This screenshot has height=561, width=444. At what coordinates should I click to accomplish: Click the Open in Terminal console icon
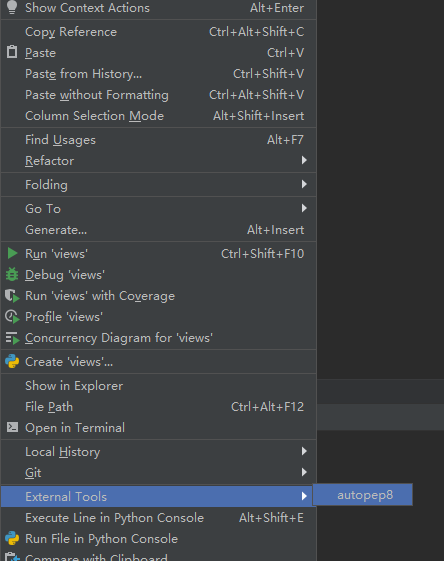(12, 427)
